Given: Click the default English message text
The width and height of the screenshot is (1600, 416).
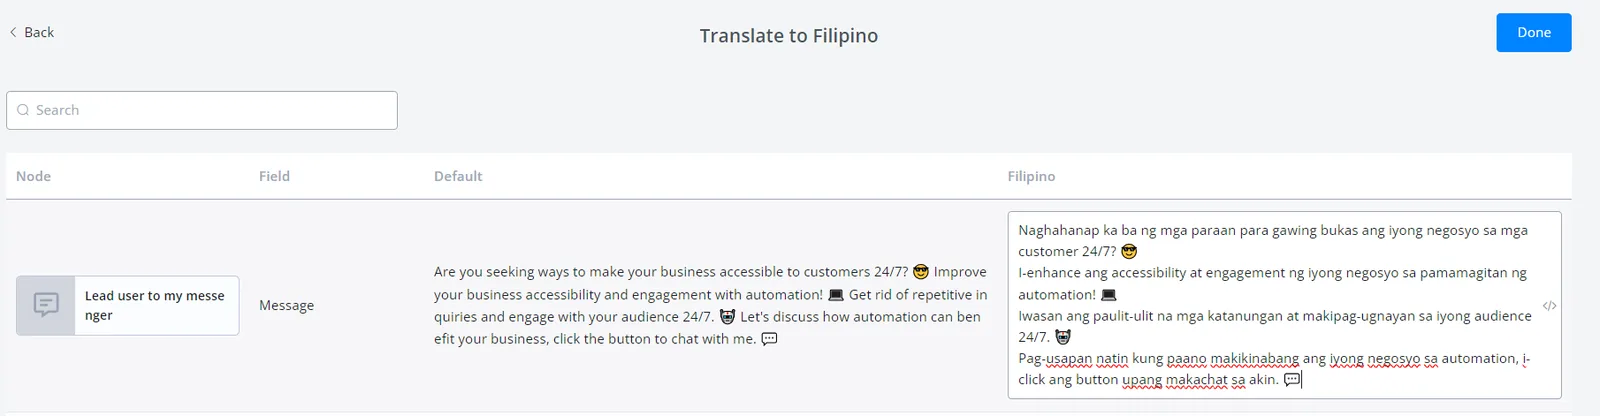Looking at the screenshot, I should pos(711,305).
